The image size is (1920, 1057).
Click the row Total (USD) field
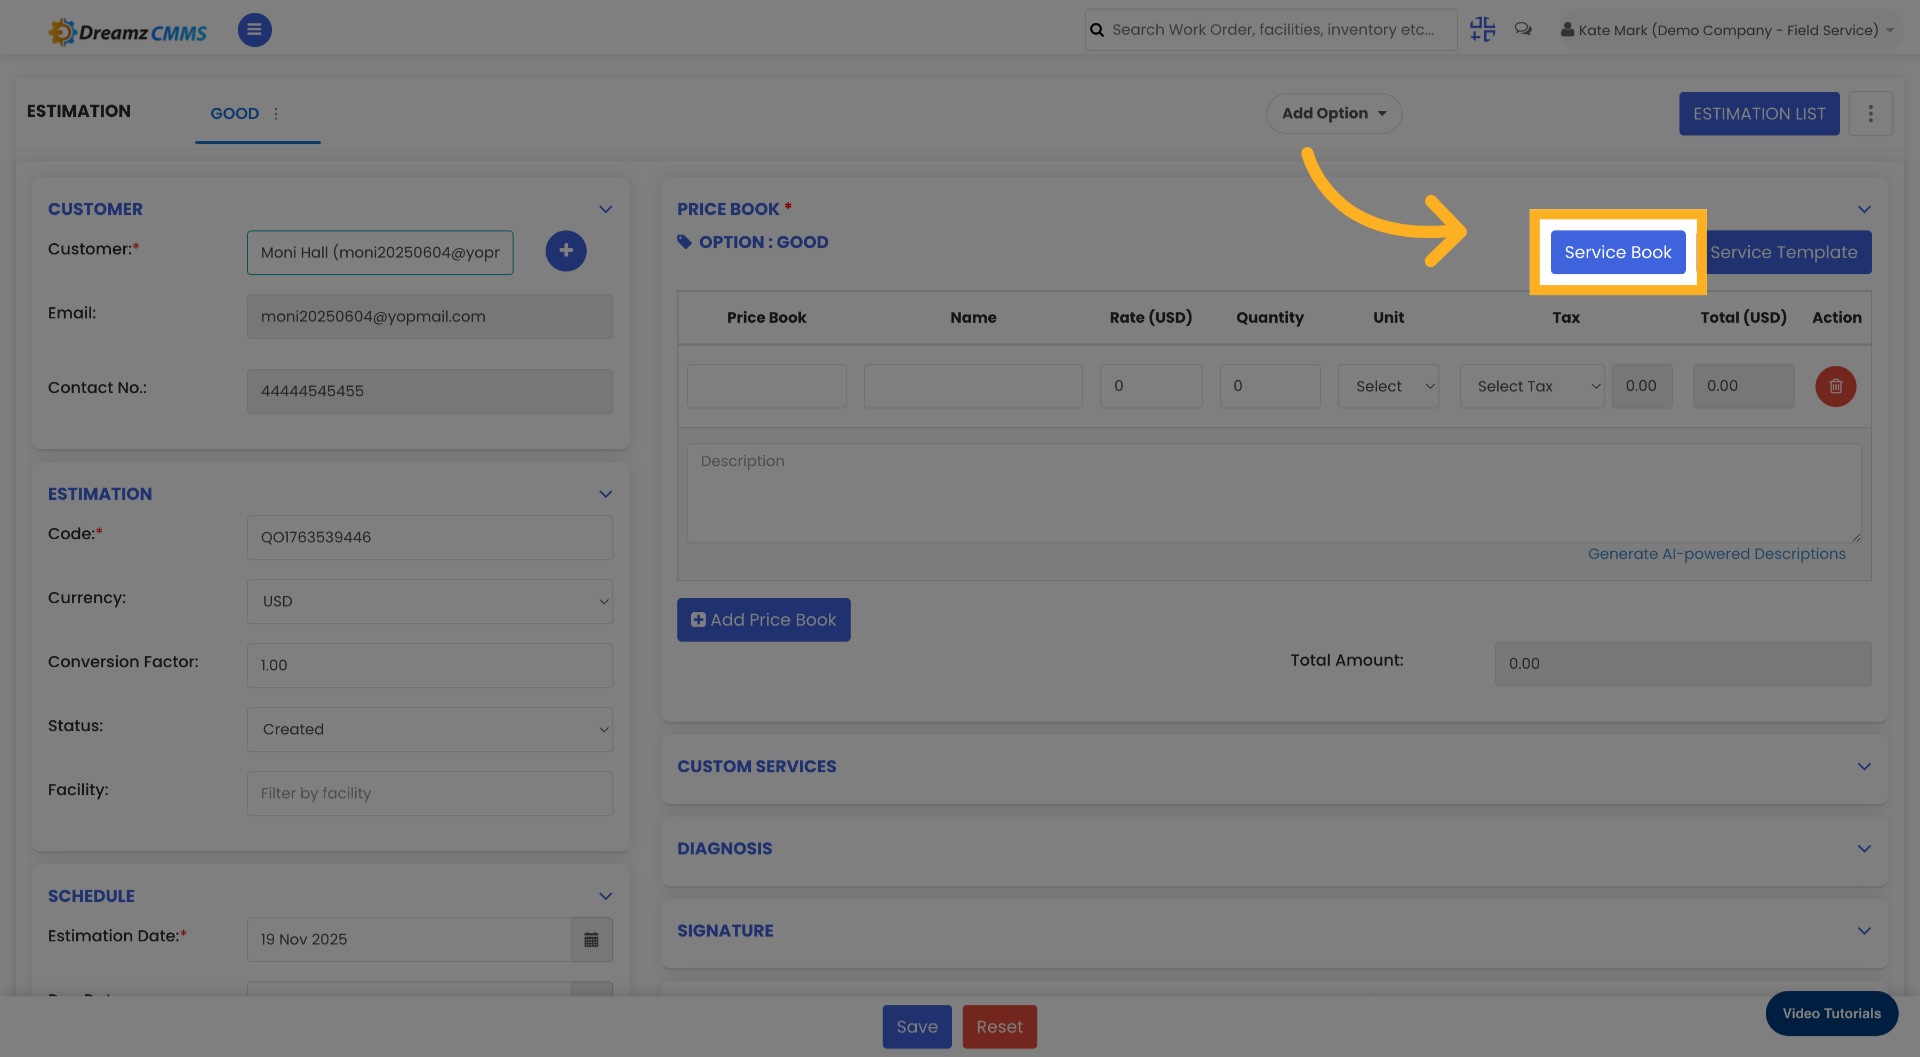tap(1744, 386)
